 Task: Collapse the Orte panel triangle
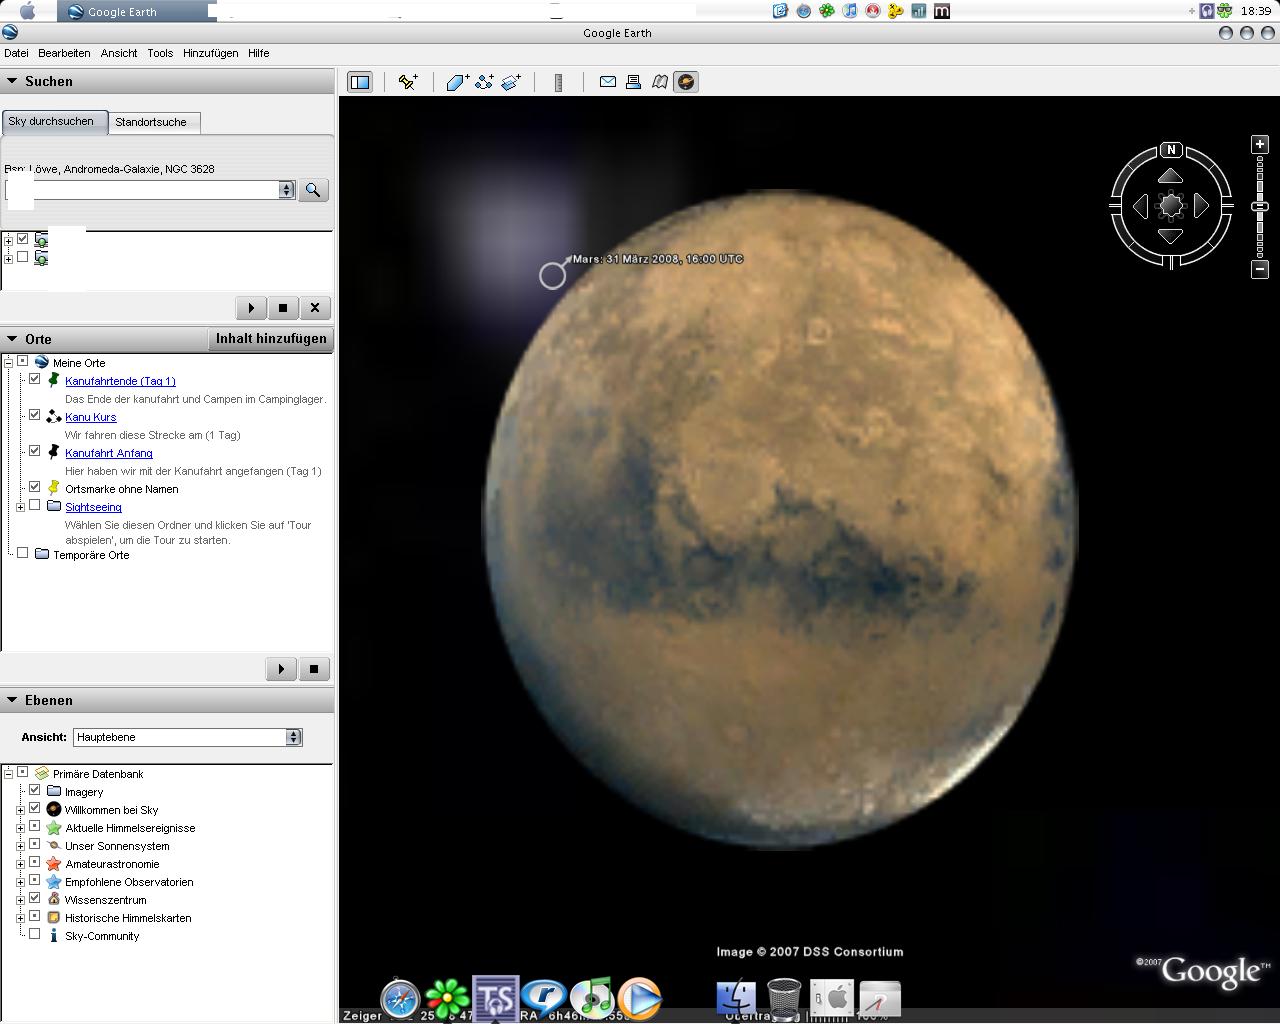coord(12,339)
